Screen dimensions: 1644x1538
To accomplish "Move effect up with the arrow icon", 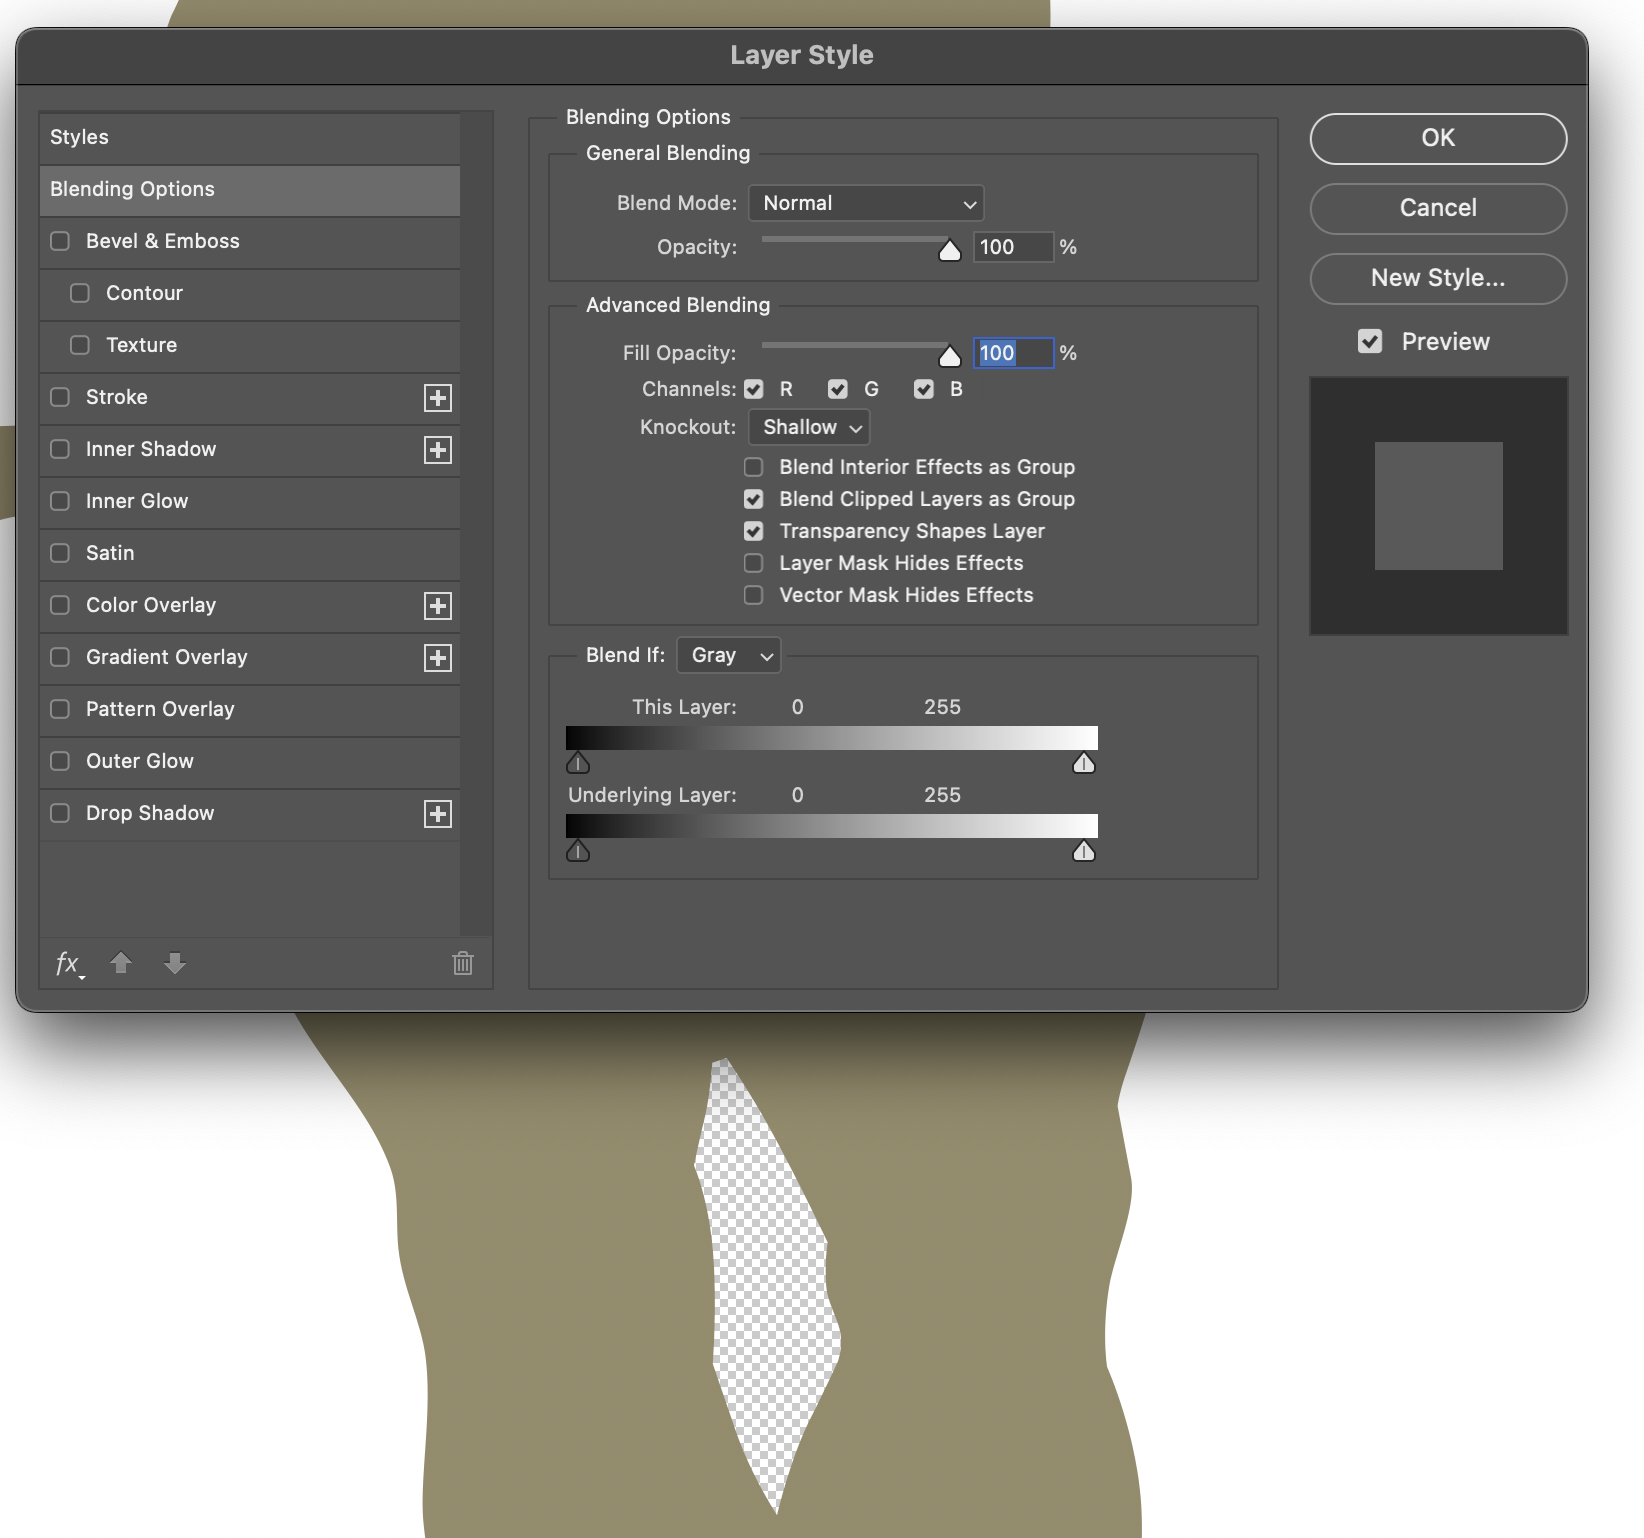I will tap(121, 963).
